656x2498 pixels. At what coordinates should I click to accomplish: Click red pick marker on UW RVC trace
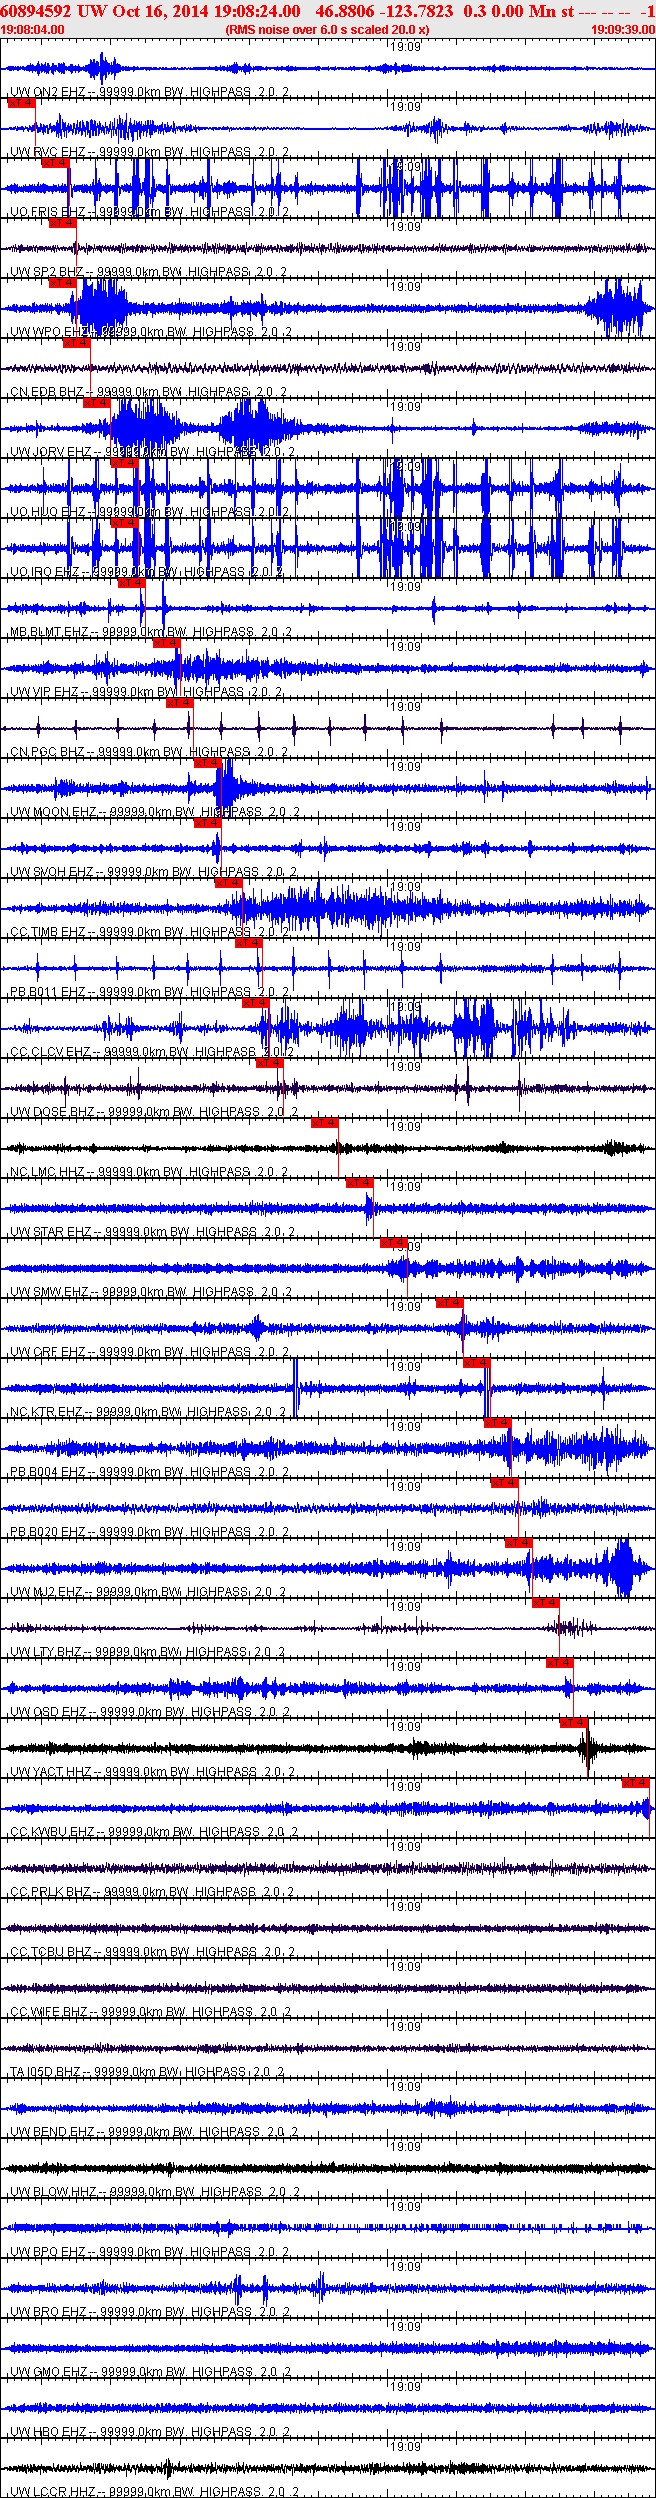click(21, 102)
